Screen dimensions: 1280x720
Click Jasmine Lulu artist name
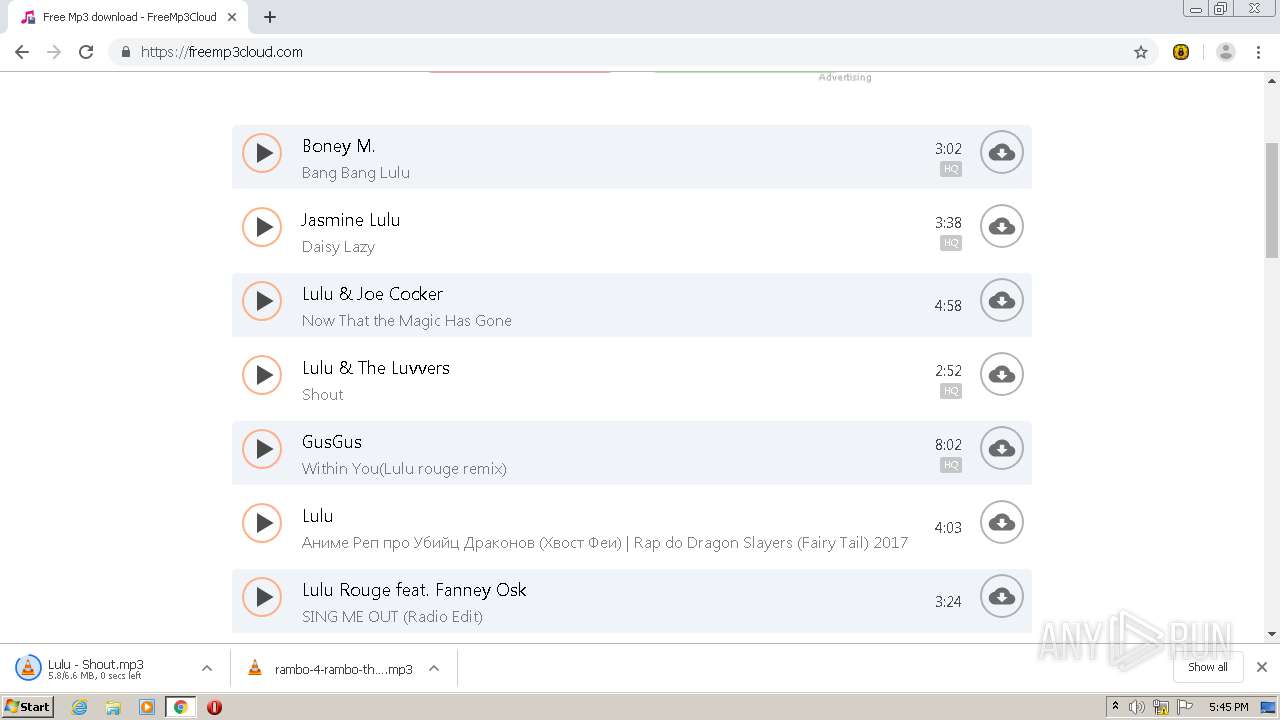click(x=350, y=220)
